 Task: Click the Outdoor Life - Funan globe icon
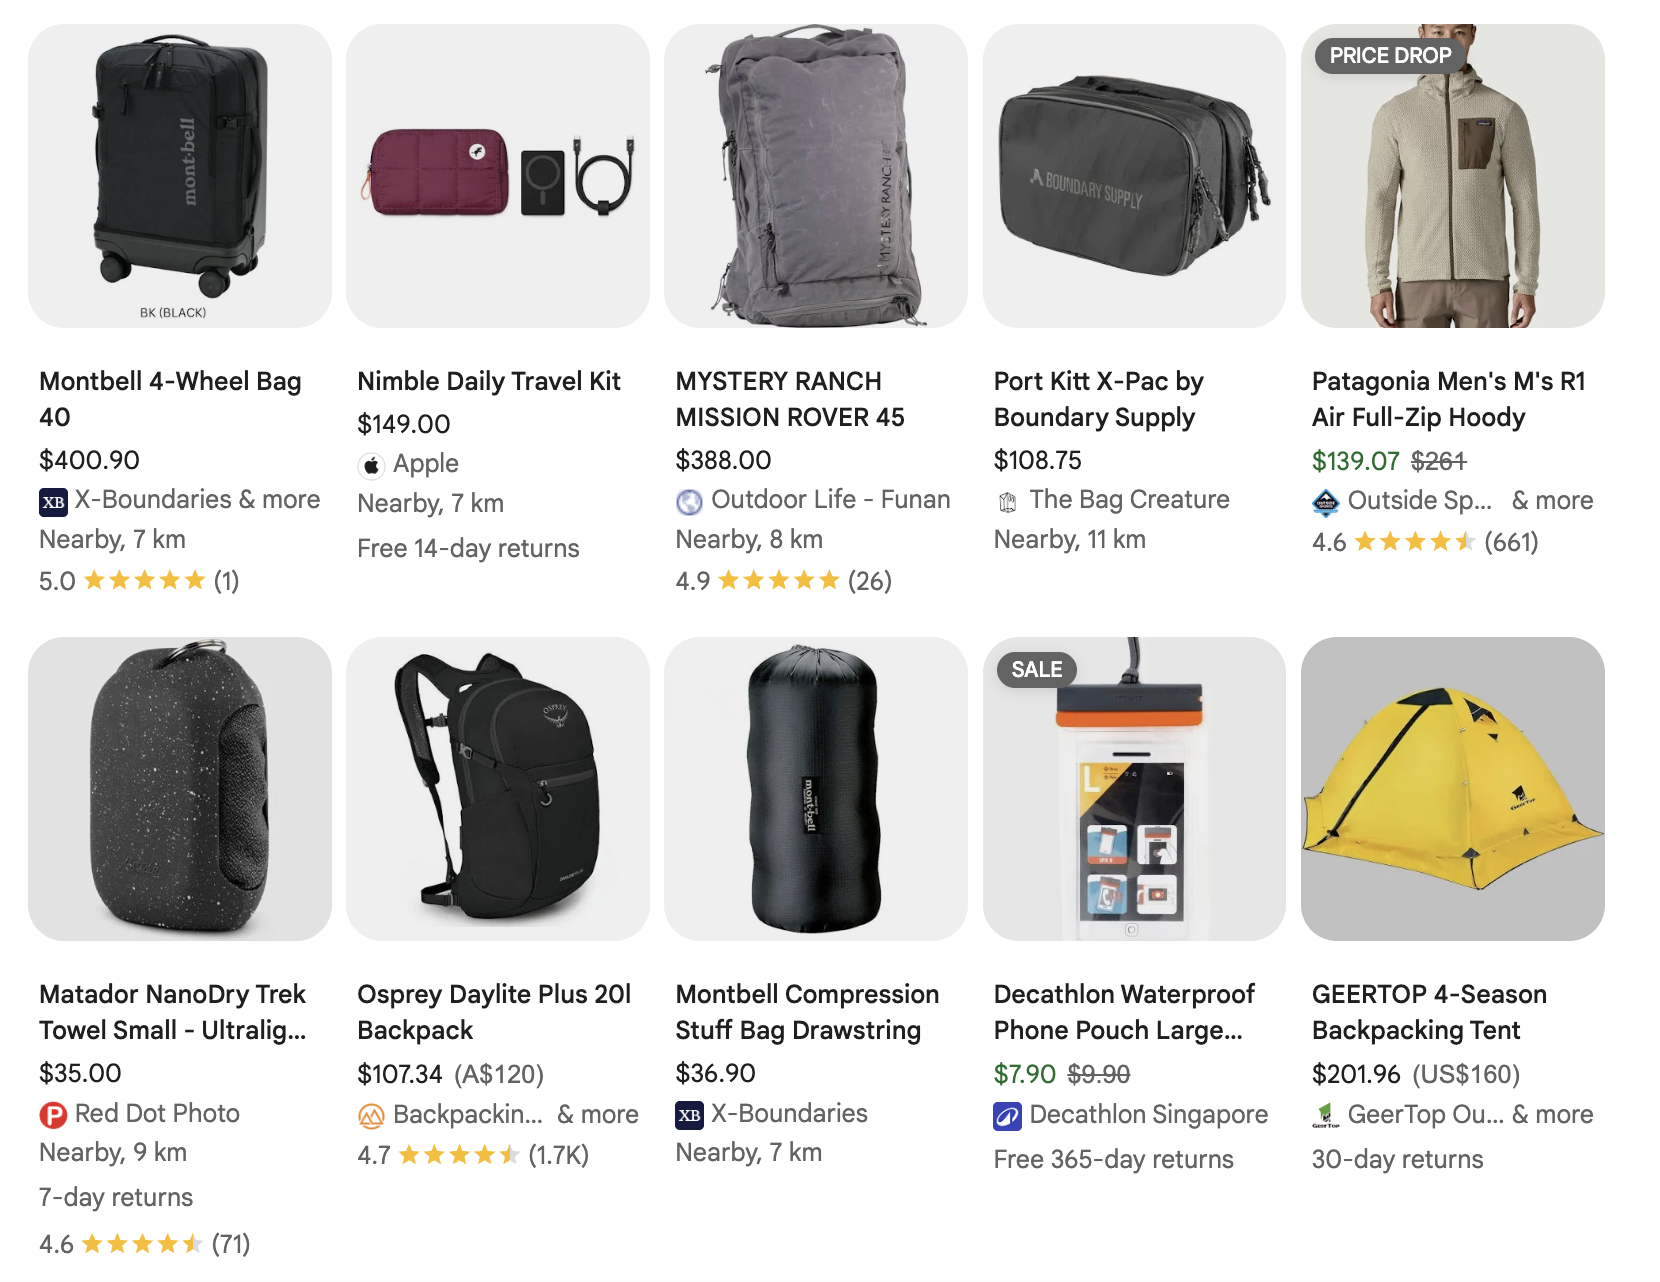(689, 500)
